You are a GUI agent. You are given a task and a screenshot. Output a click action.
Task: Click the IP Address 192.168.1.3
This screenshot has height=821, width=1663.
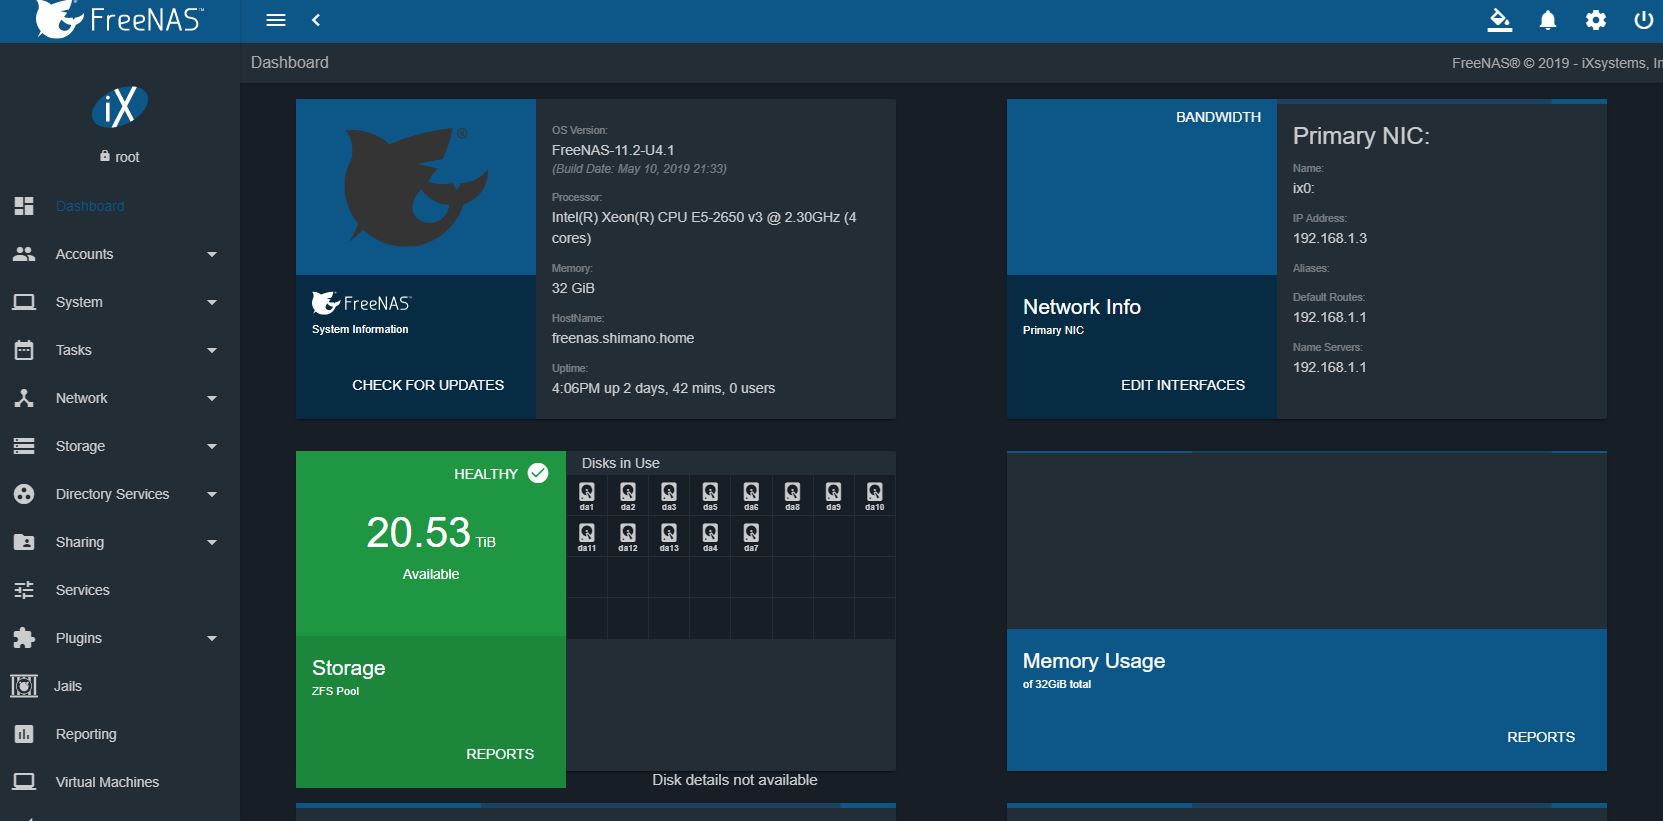point(1330,238)
